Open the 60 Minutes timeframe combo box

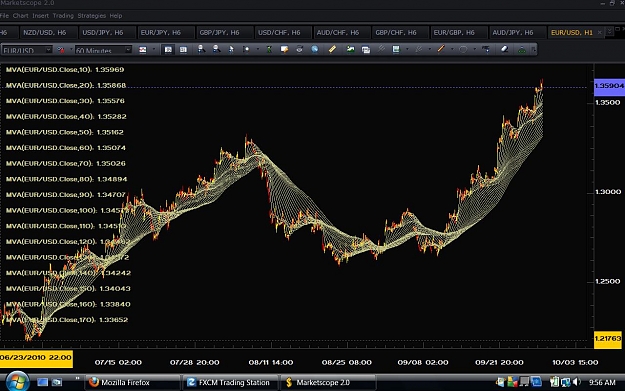click(x=103, y=50)
